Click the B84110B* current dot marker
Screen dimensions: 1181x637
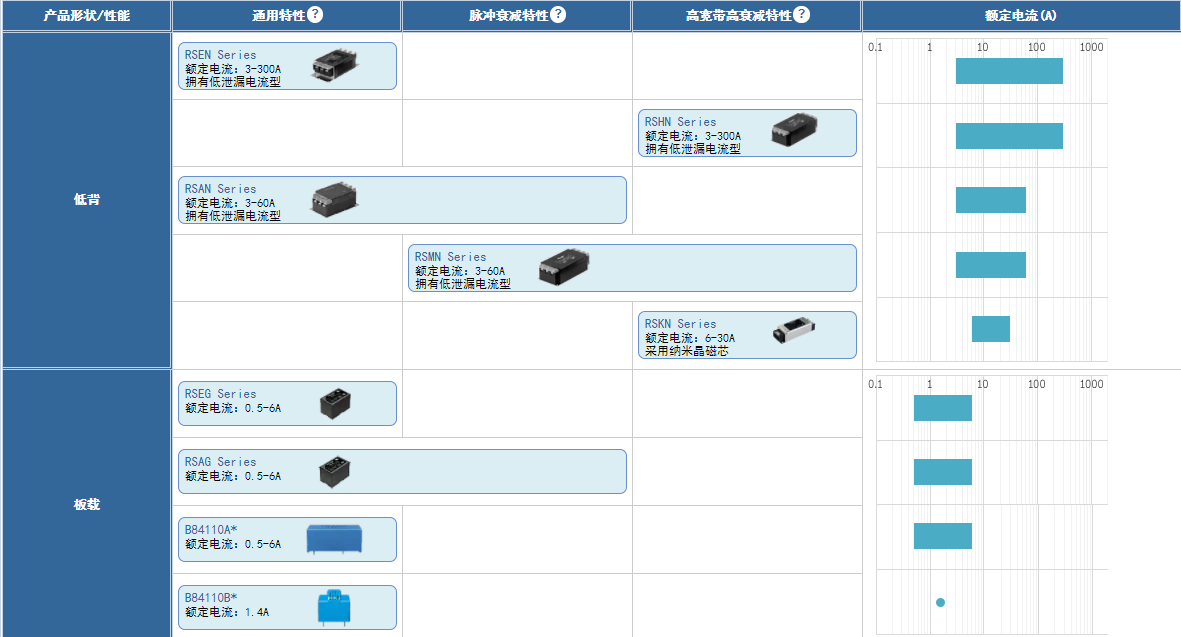[x=940, y=602]
